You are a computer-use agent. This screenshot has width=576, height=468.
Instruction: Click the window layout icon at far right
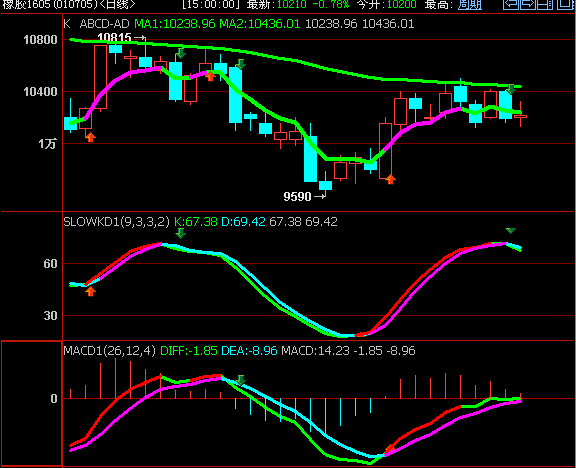(x=566, y=4)
